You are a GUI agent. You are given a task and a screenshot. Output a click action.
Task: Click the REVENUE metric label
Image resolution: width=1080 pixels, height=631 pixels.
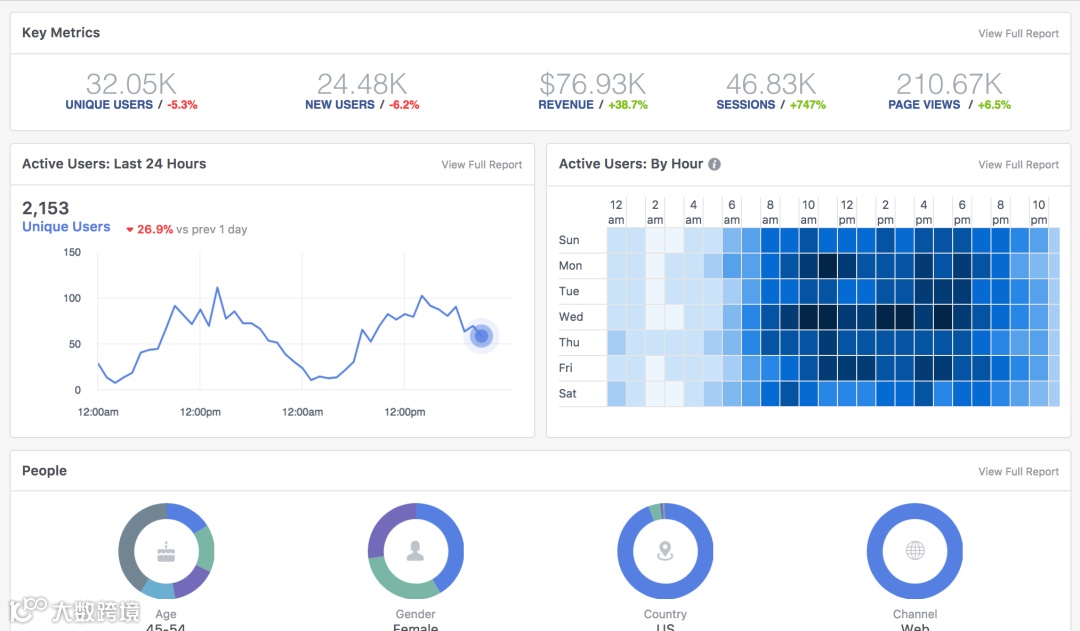point(565,105)
